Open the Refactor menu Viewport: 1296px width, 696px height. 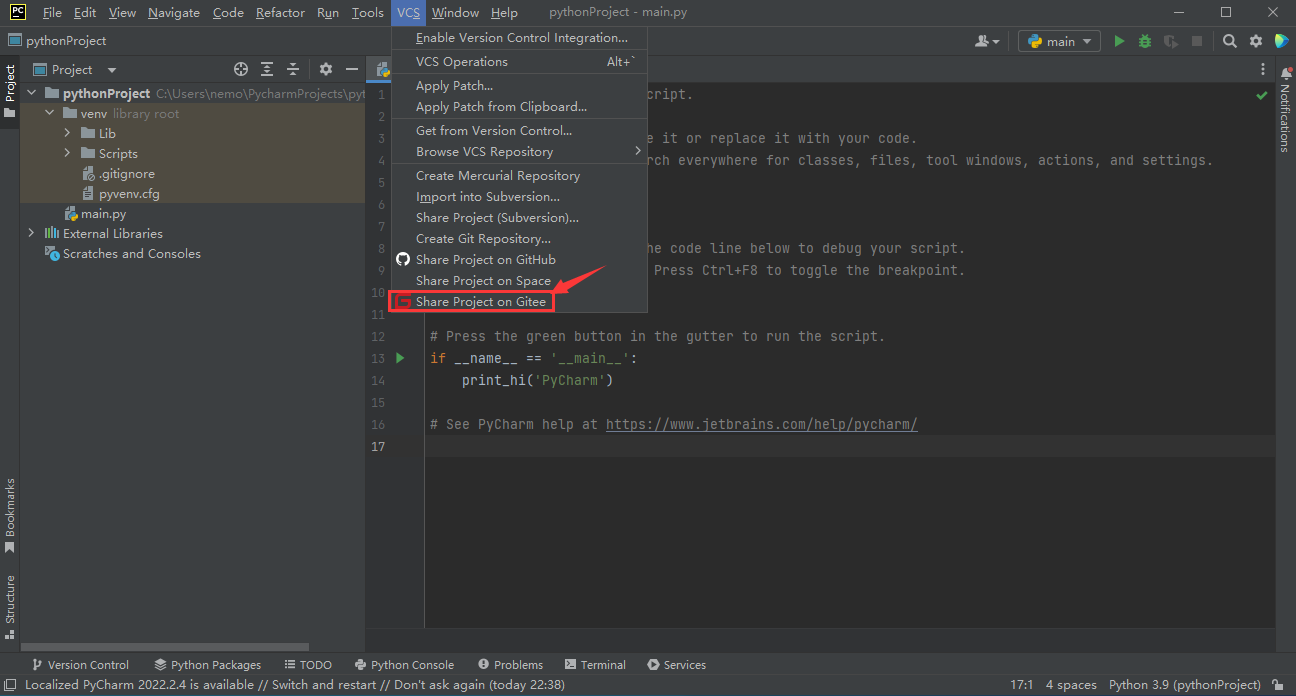click(280, 12)
